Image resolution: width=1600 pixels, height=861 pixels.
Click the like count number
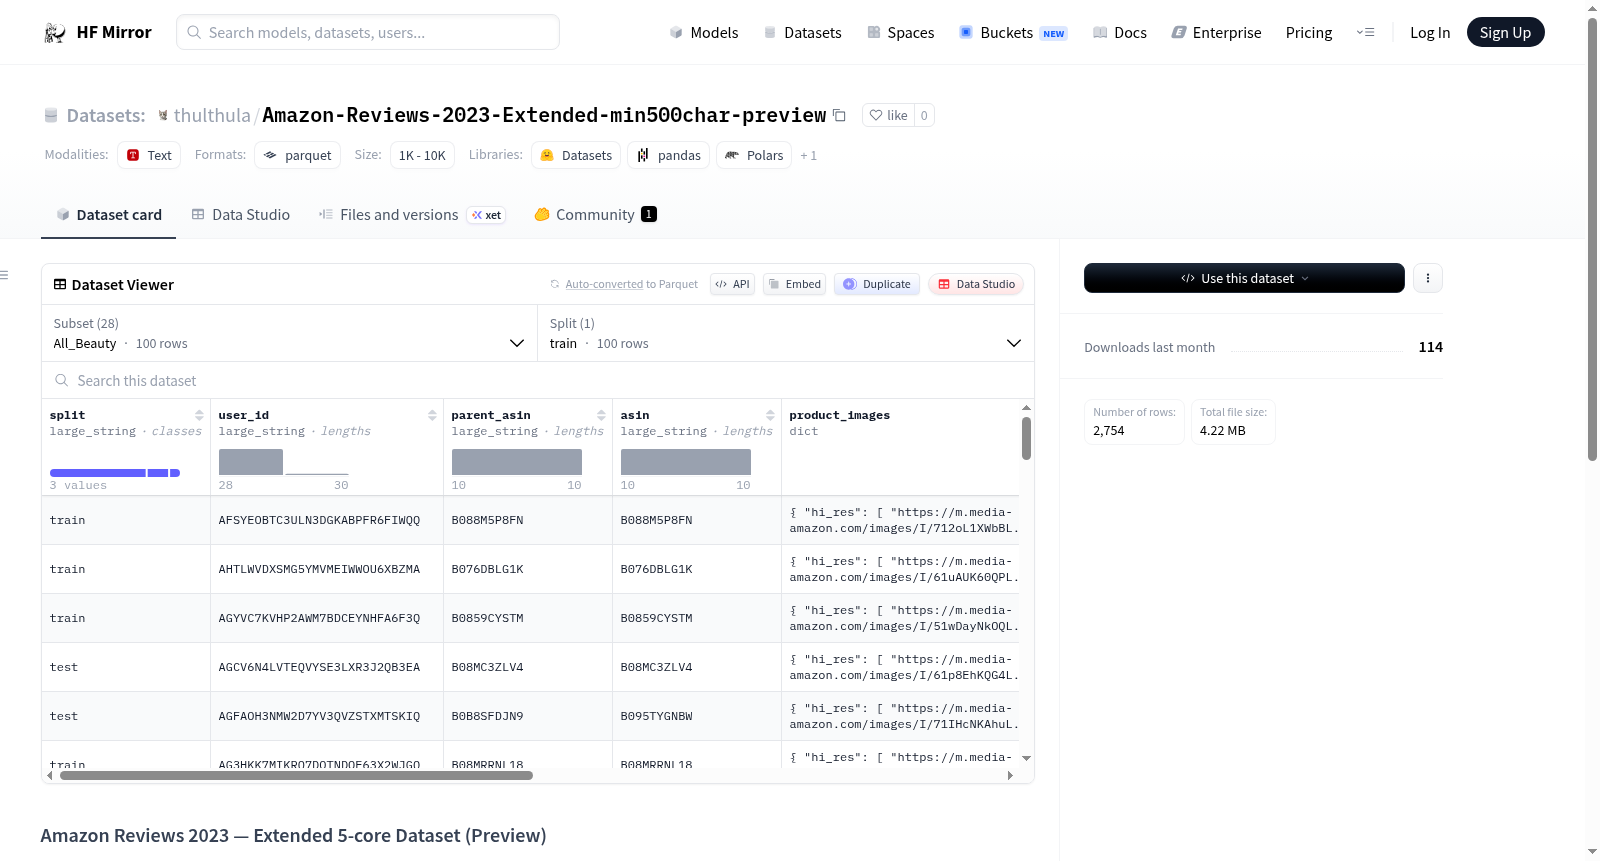[x=924, y=115]
